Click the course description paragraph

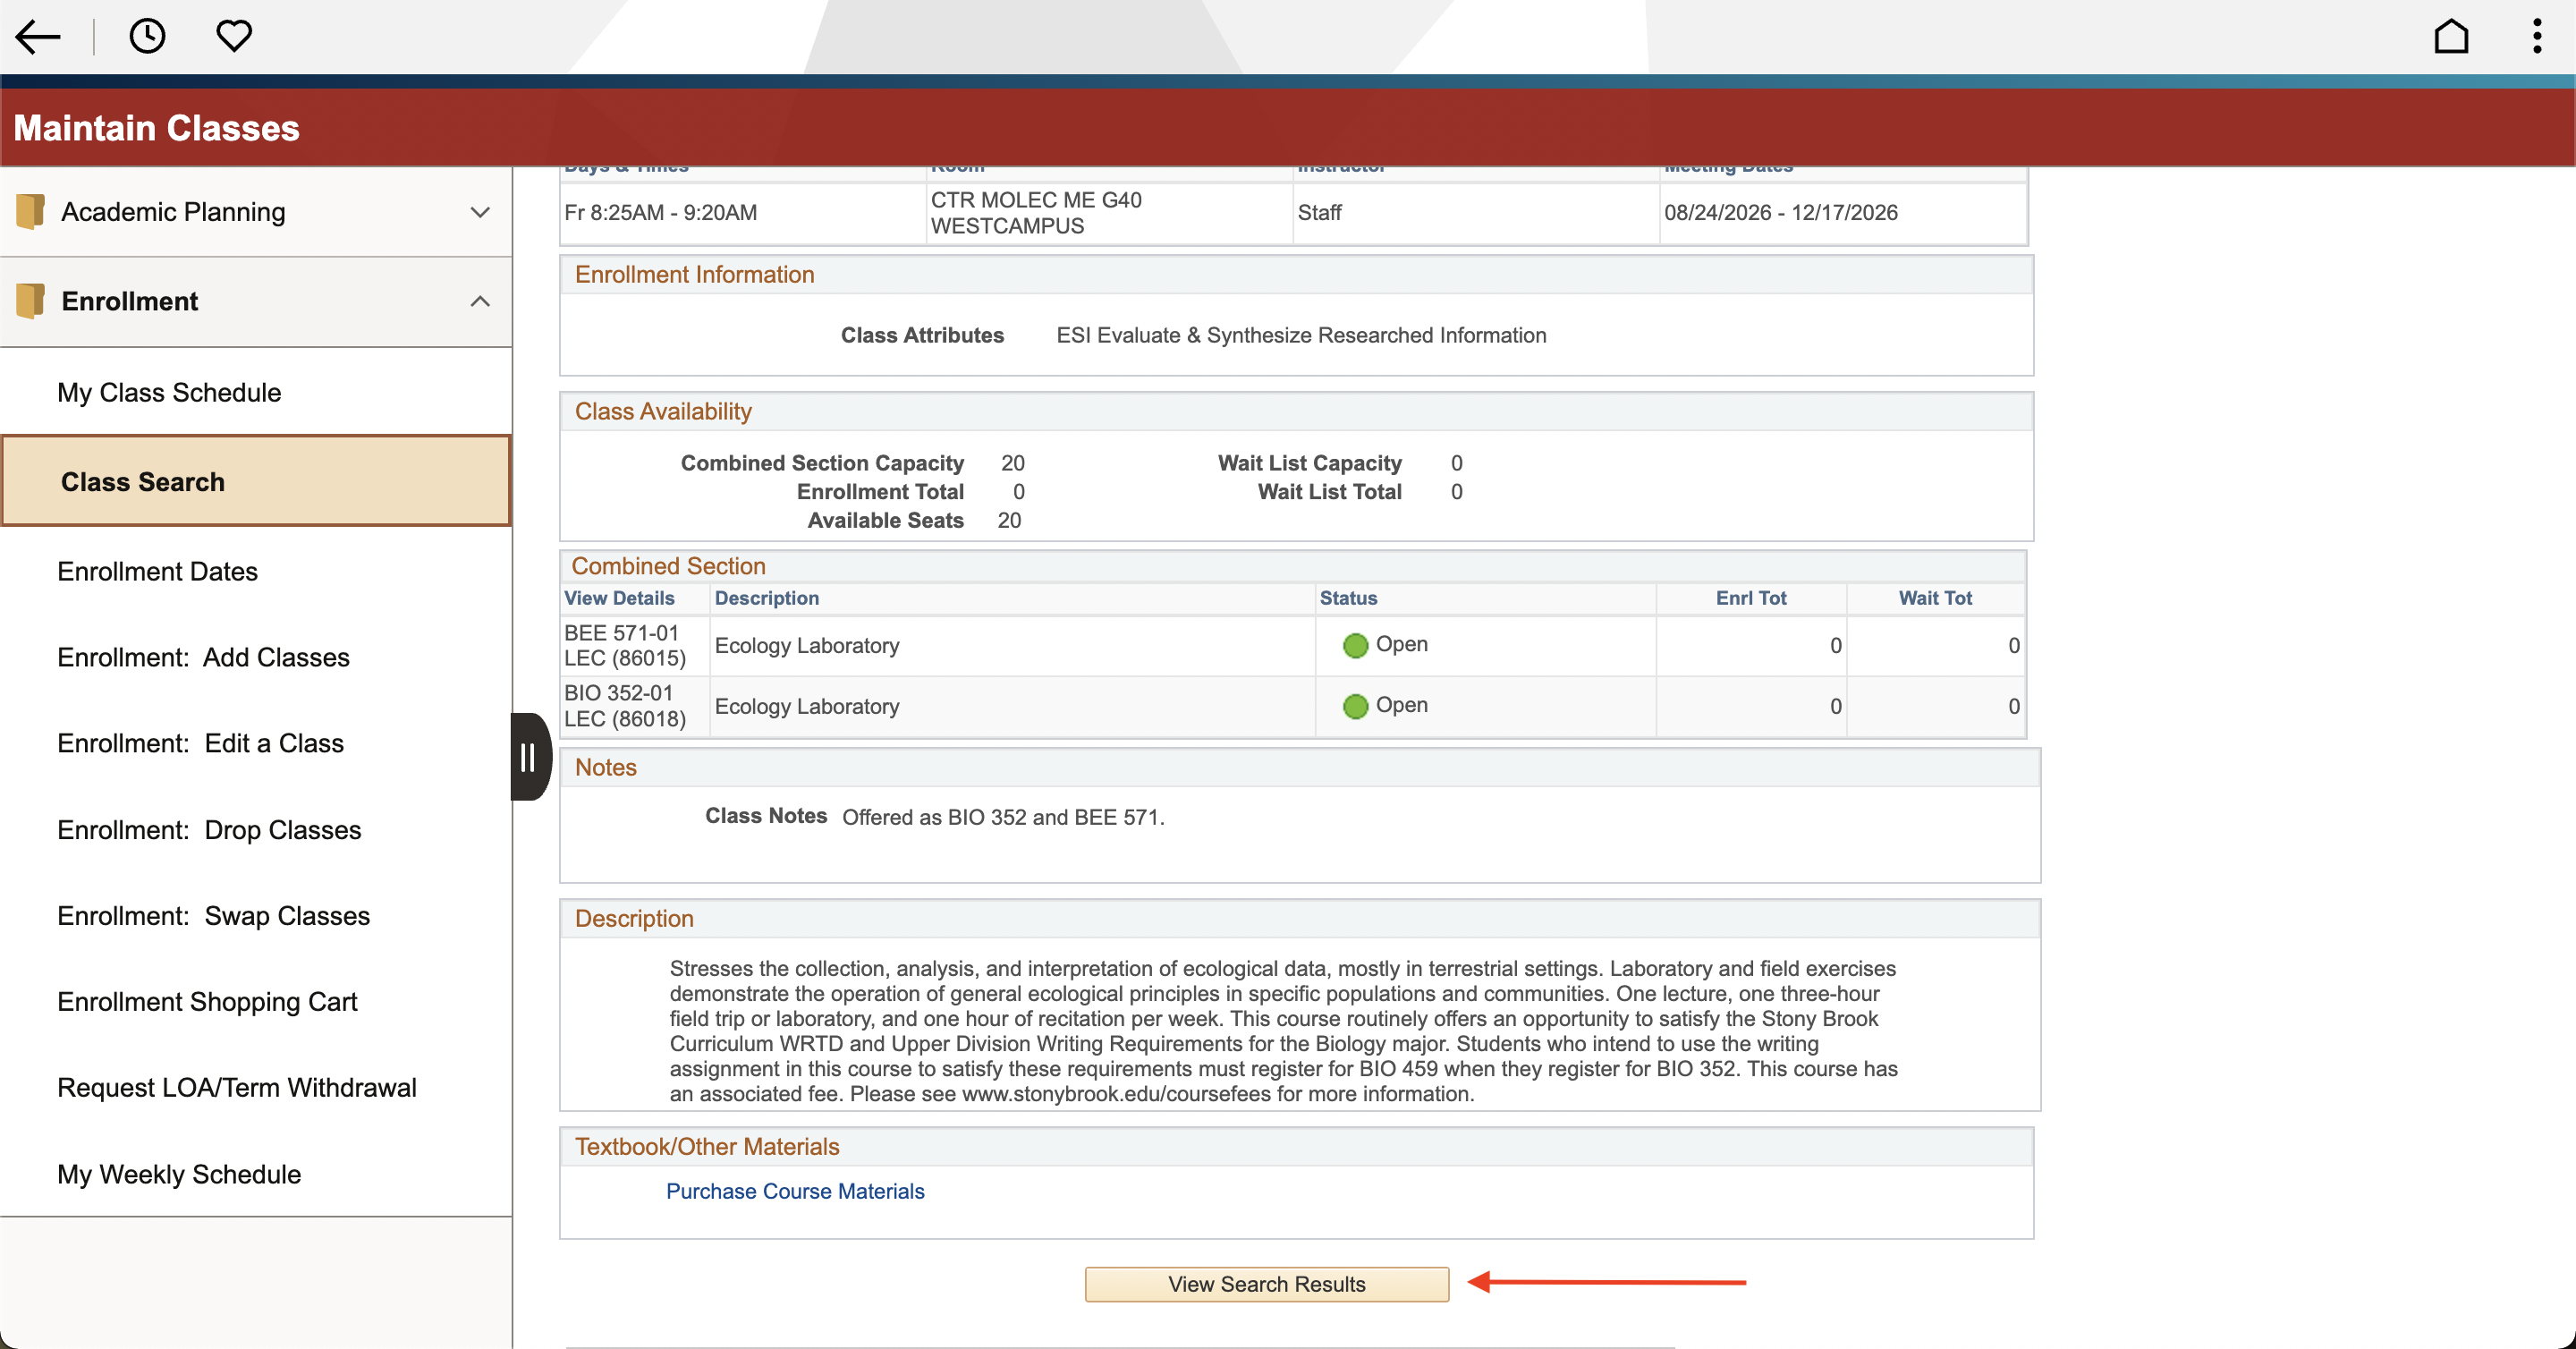click(1284, 1031)
